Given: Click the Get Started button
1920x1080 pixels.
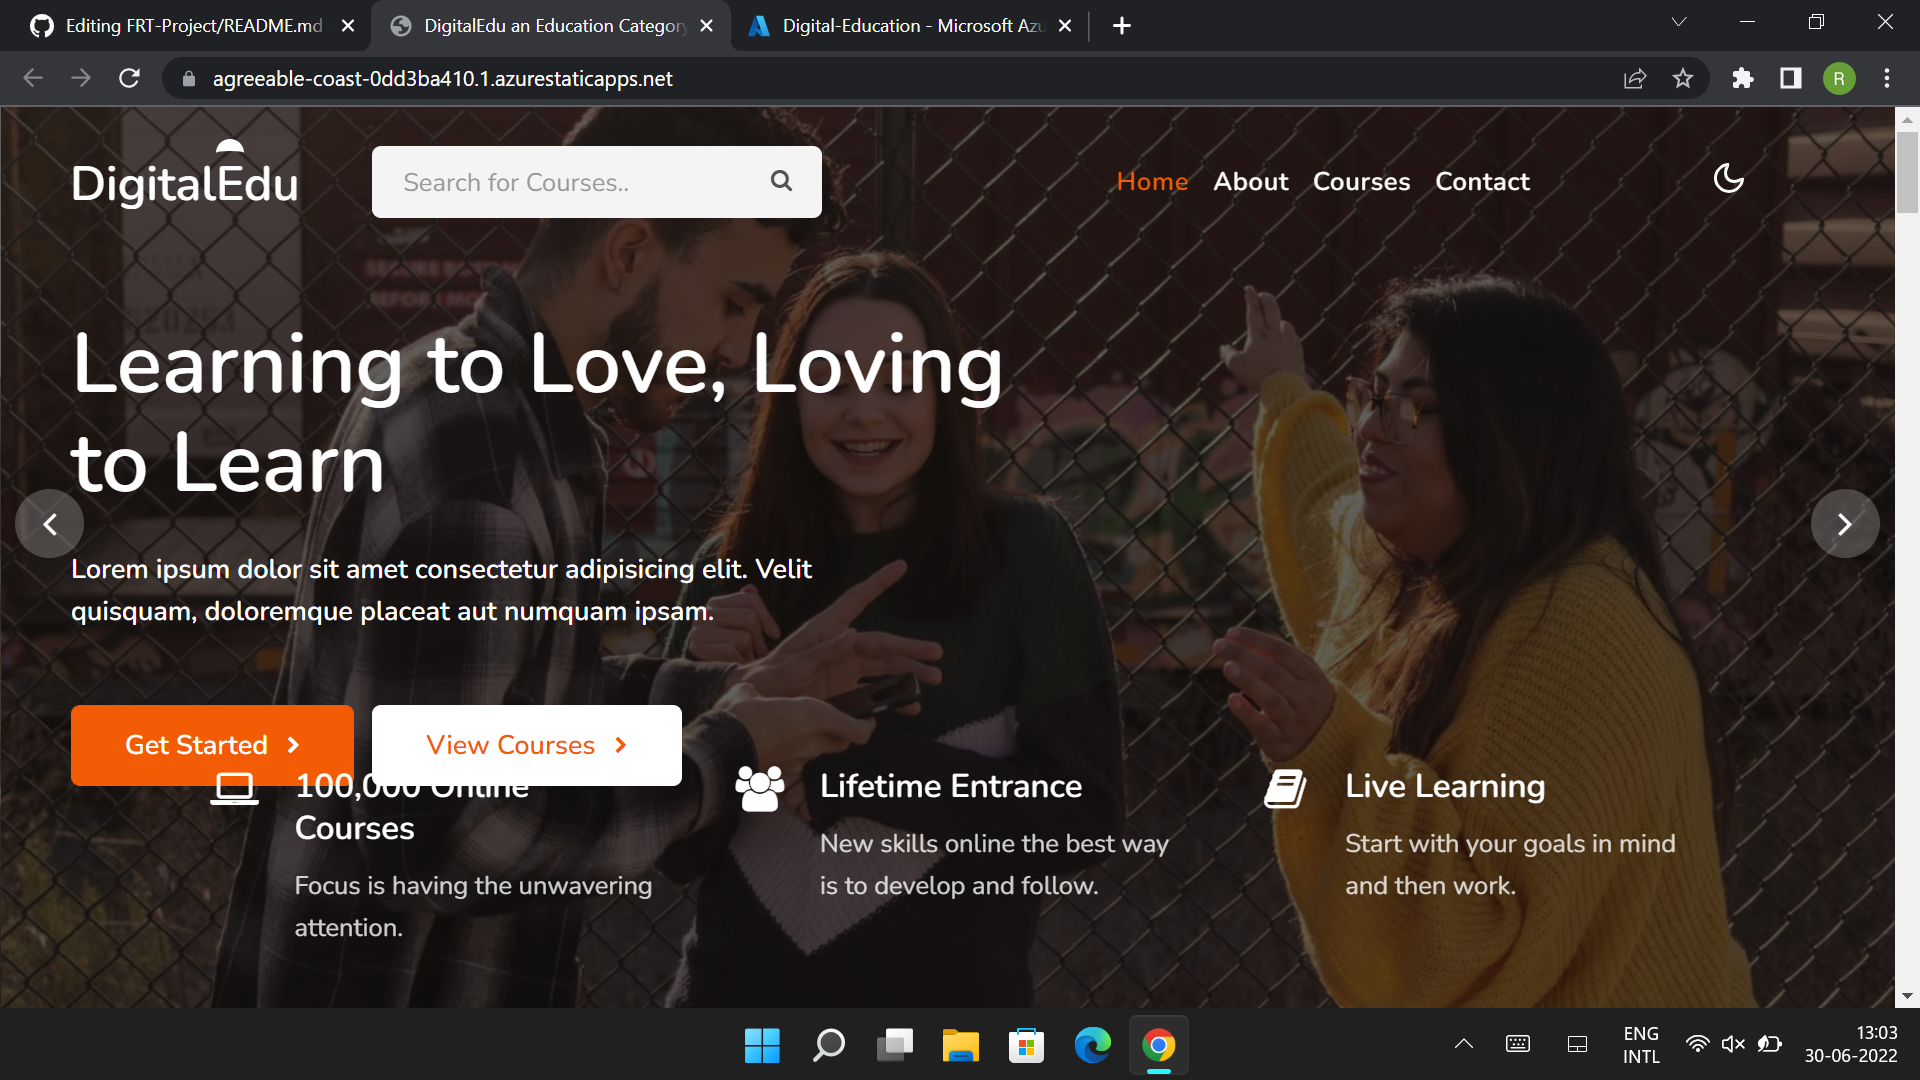Looking at the screenshot, I should [x=212, y=745].
